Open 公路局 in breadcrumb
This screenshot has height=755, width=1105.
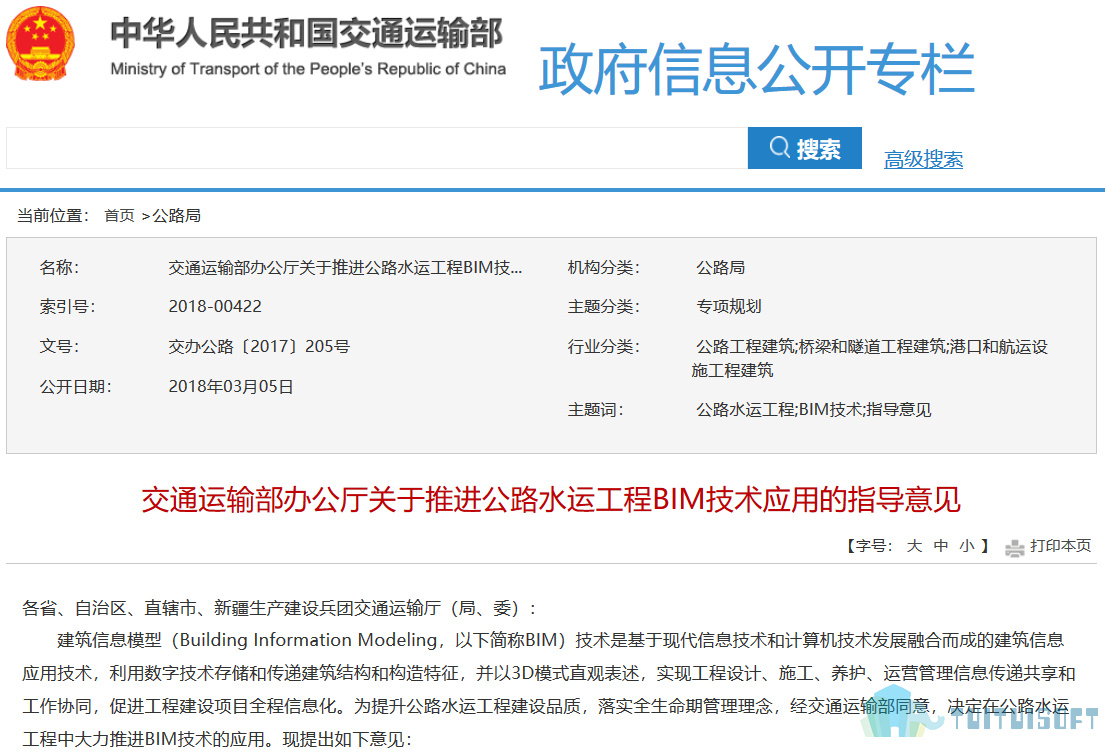click(x=177, y=216)
